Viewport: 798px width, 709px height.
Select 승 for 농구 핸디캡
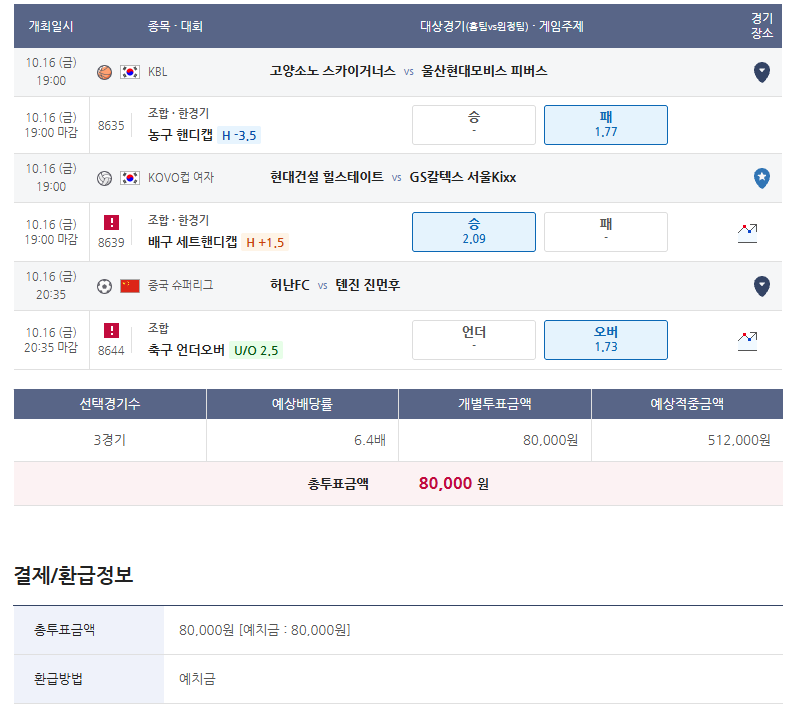tap(473, 125)
